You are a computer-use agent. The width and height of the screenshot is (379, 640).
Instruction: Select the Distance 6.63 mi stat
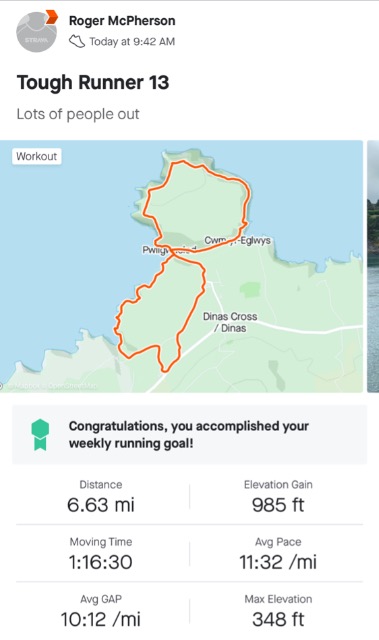[x=101, y=497]
